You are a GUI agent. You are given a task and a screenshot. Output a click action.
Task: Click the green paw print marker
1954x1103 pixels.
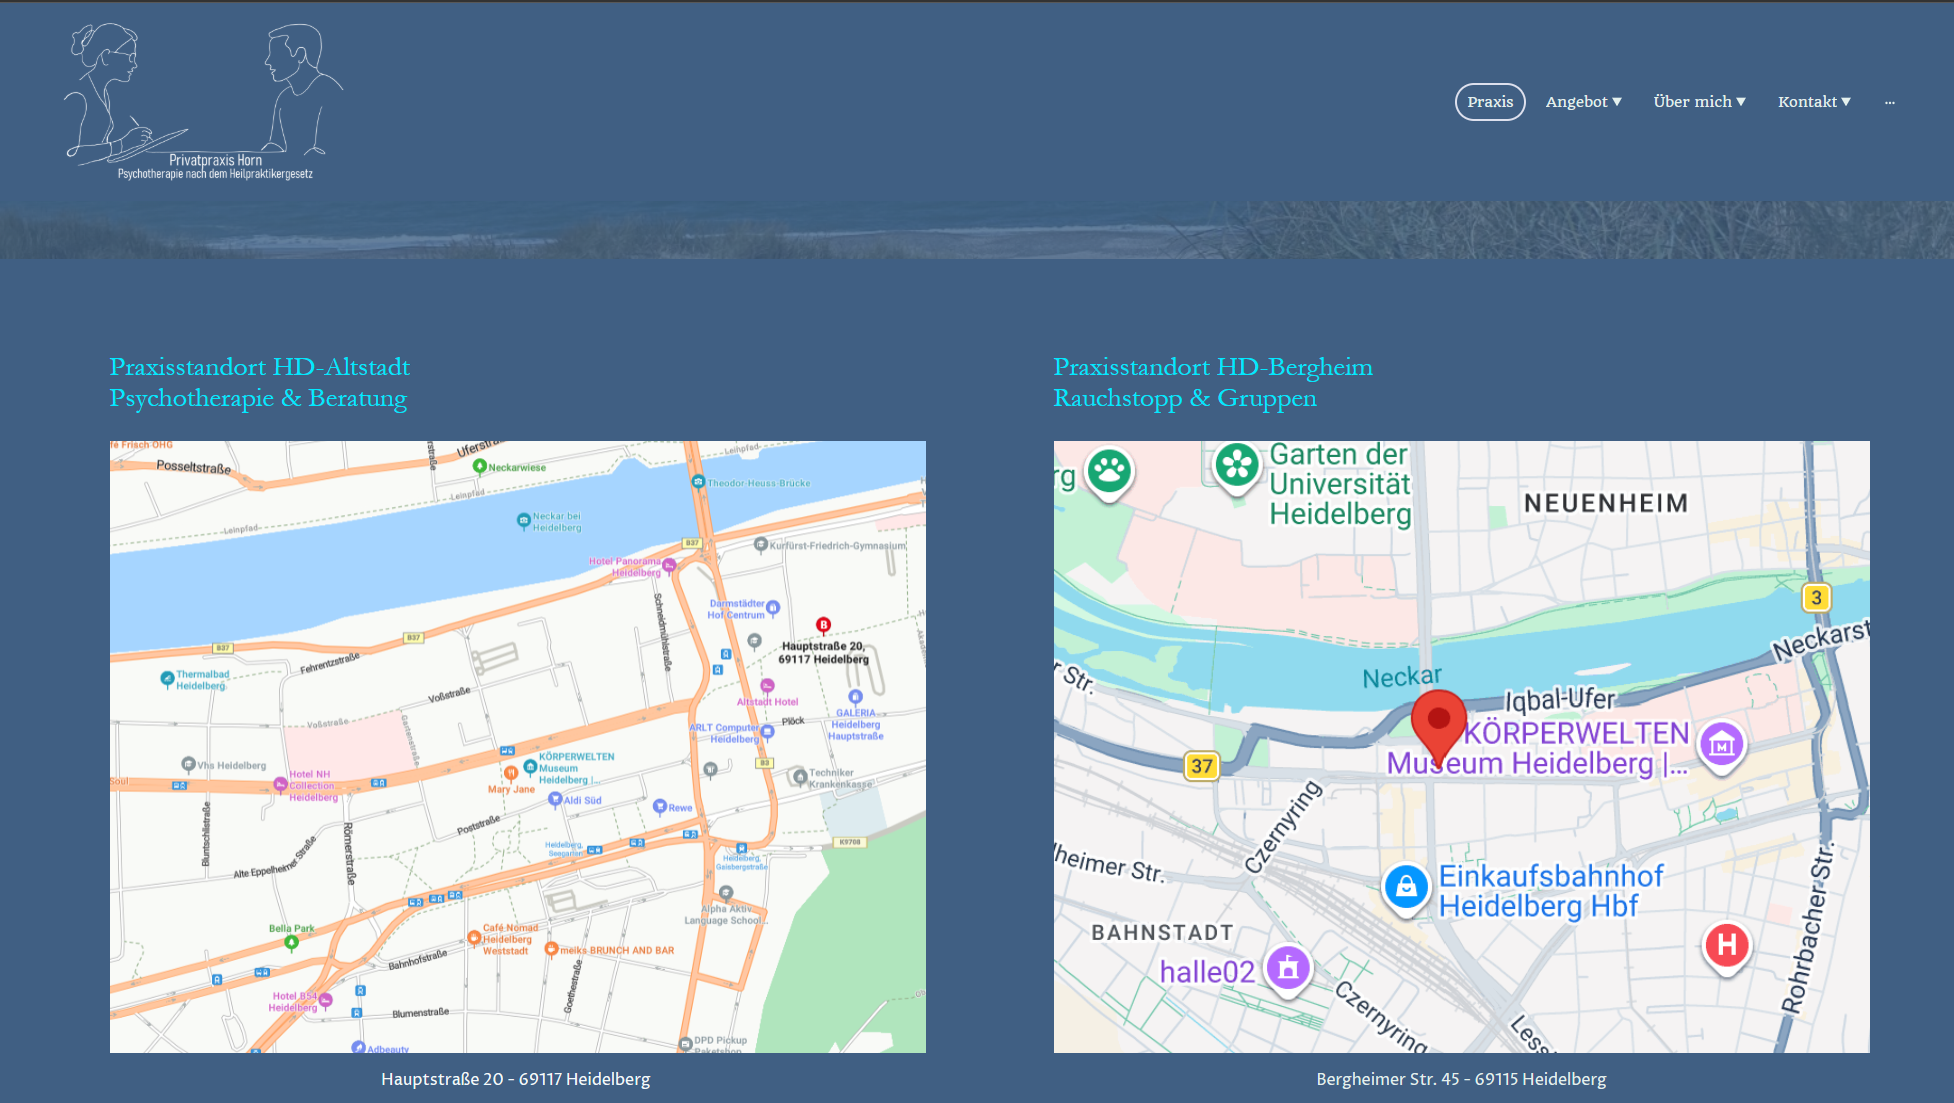1109,469
